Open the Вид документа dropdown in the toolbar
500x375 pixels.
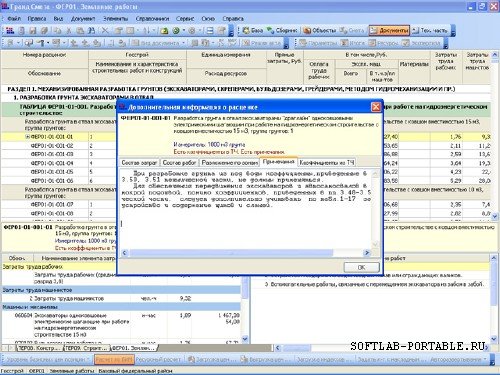coord(159,43)
